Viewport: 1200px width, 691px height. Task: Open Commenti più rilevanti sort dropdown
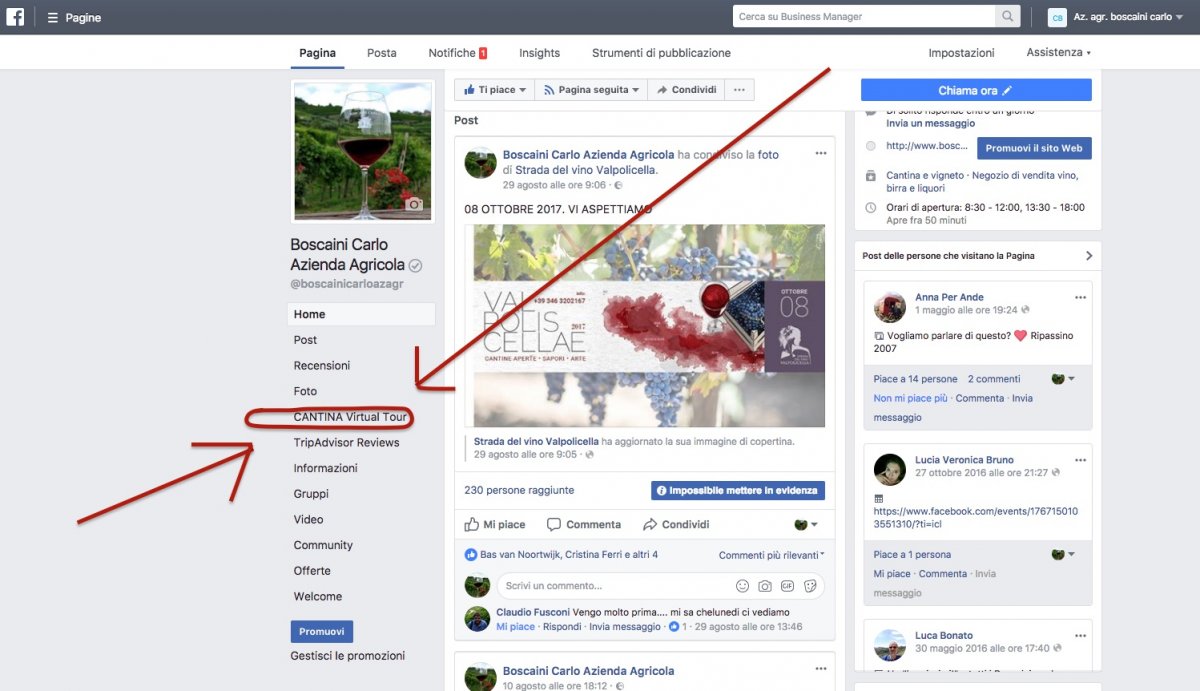pyautogui.click(x=771, y=555)
